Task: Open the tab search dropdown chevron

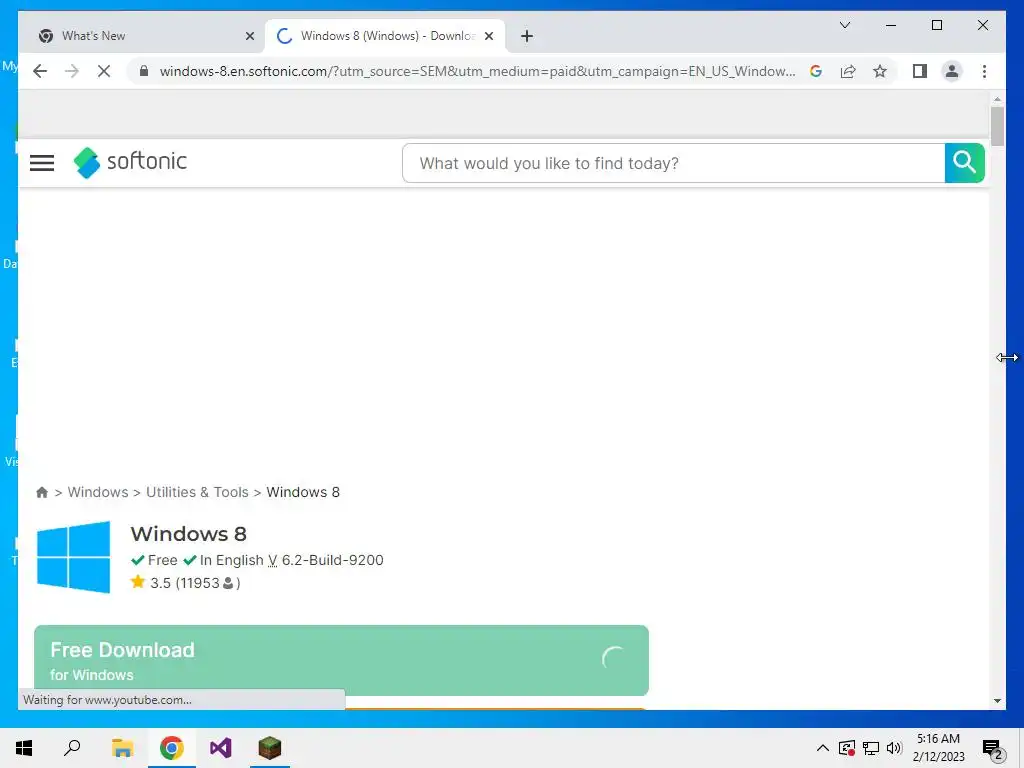Action: coord(844,25)
